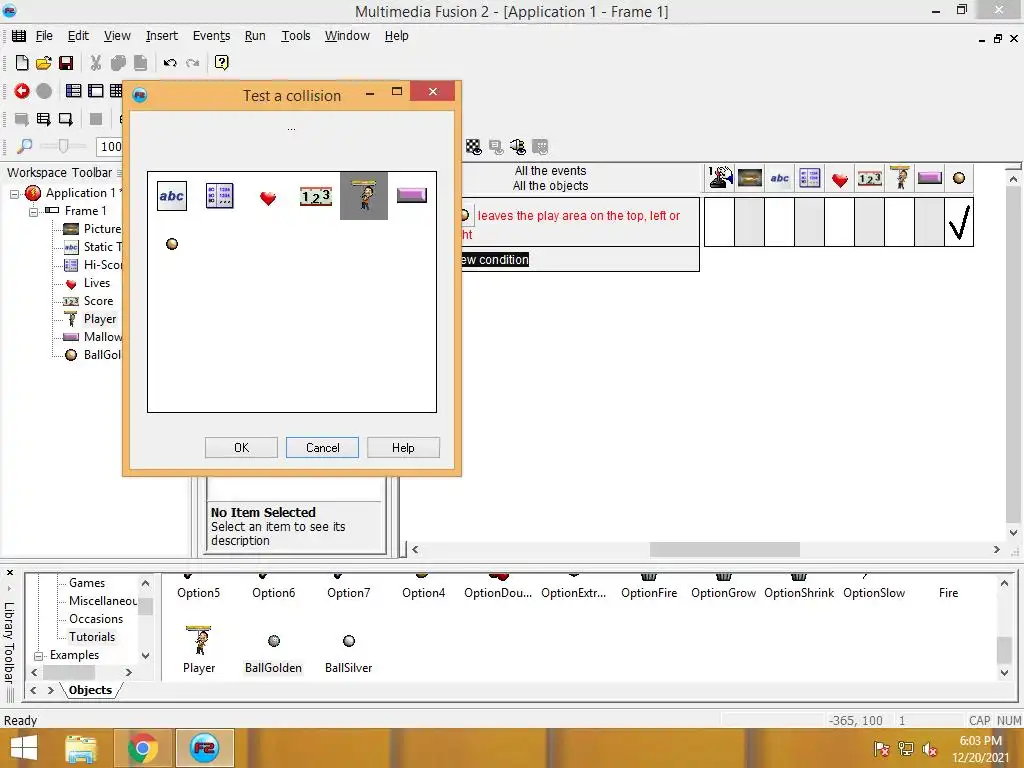
Task: Click the BallGolden object in library
Action: coord(274,652)
